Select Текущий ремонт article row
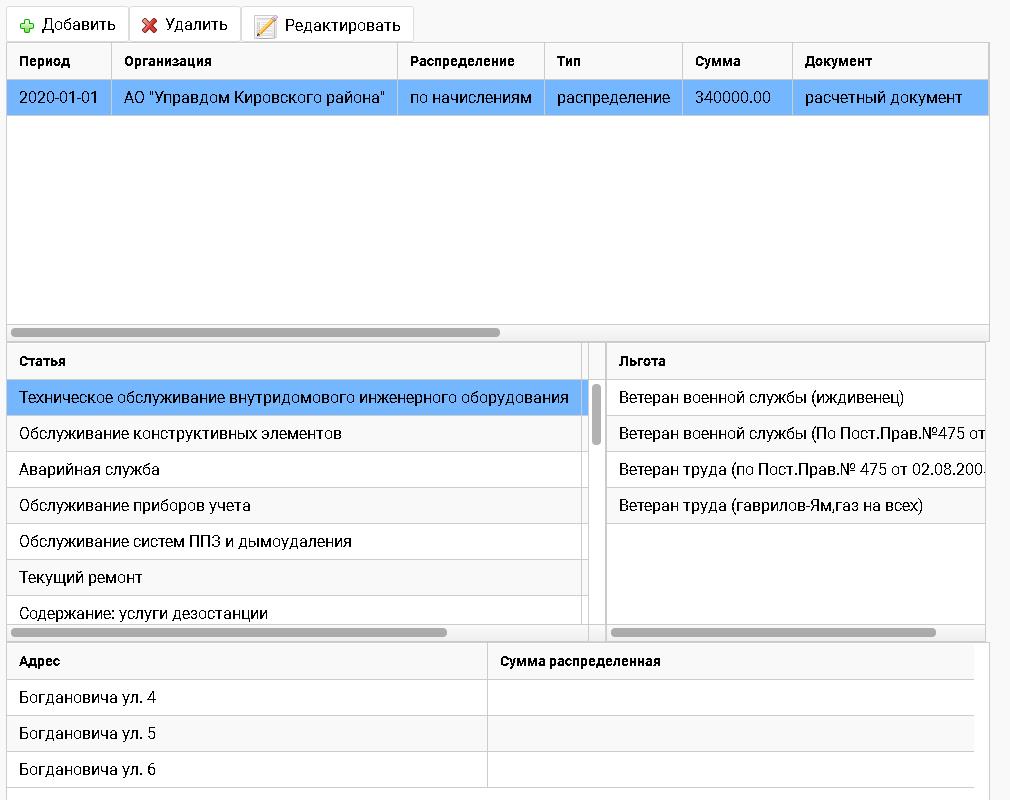Screen dimensions: 1010x800 80,577
